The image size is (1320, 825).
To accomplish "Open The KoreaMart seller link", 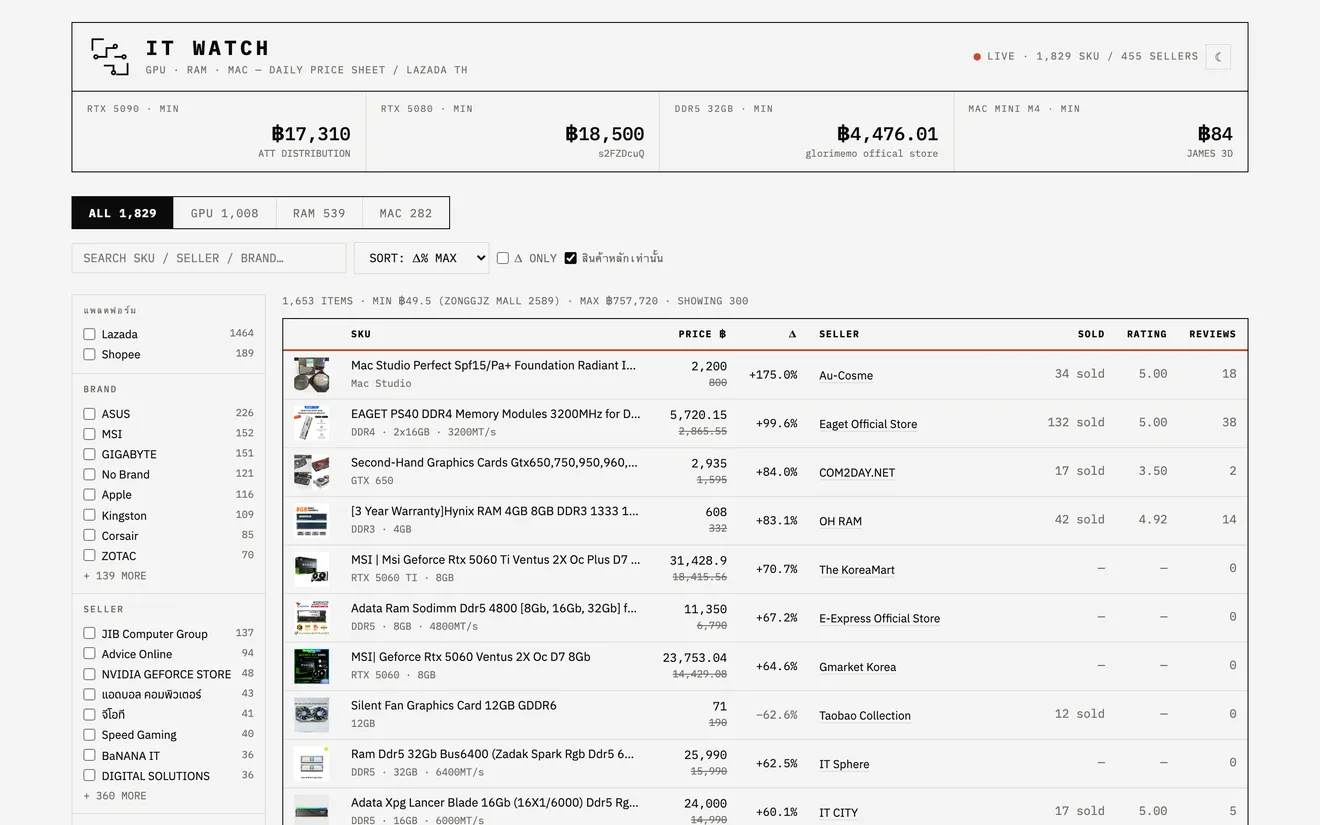I will point(857,570).
